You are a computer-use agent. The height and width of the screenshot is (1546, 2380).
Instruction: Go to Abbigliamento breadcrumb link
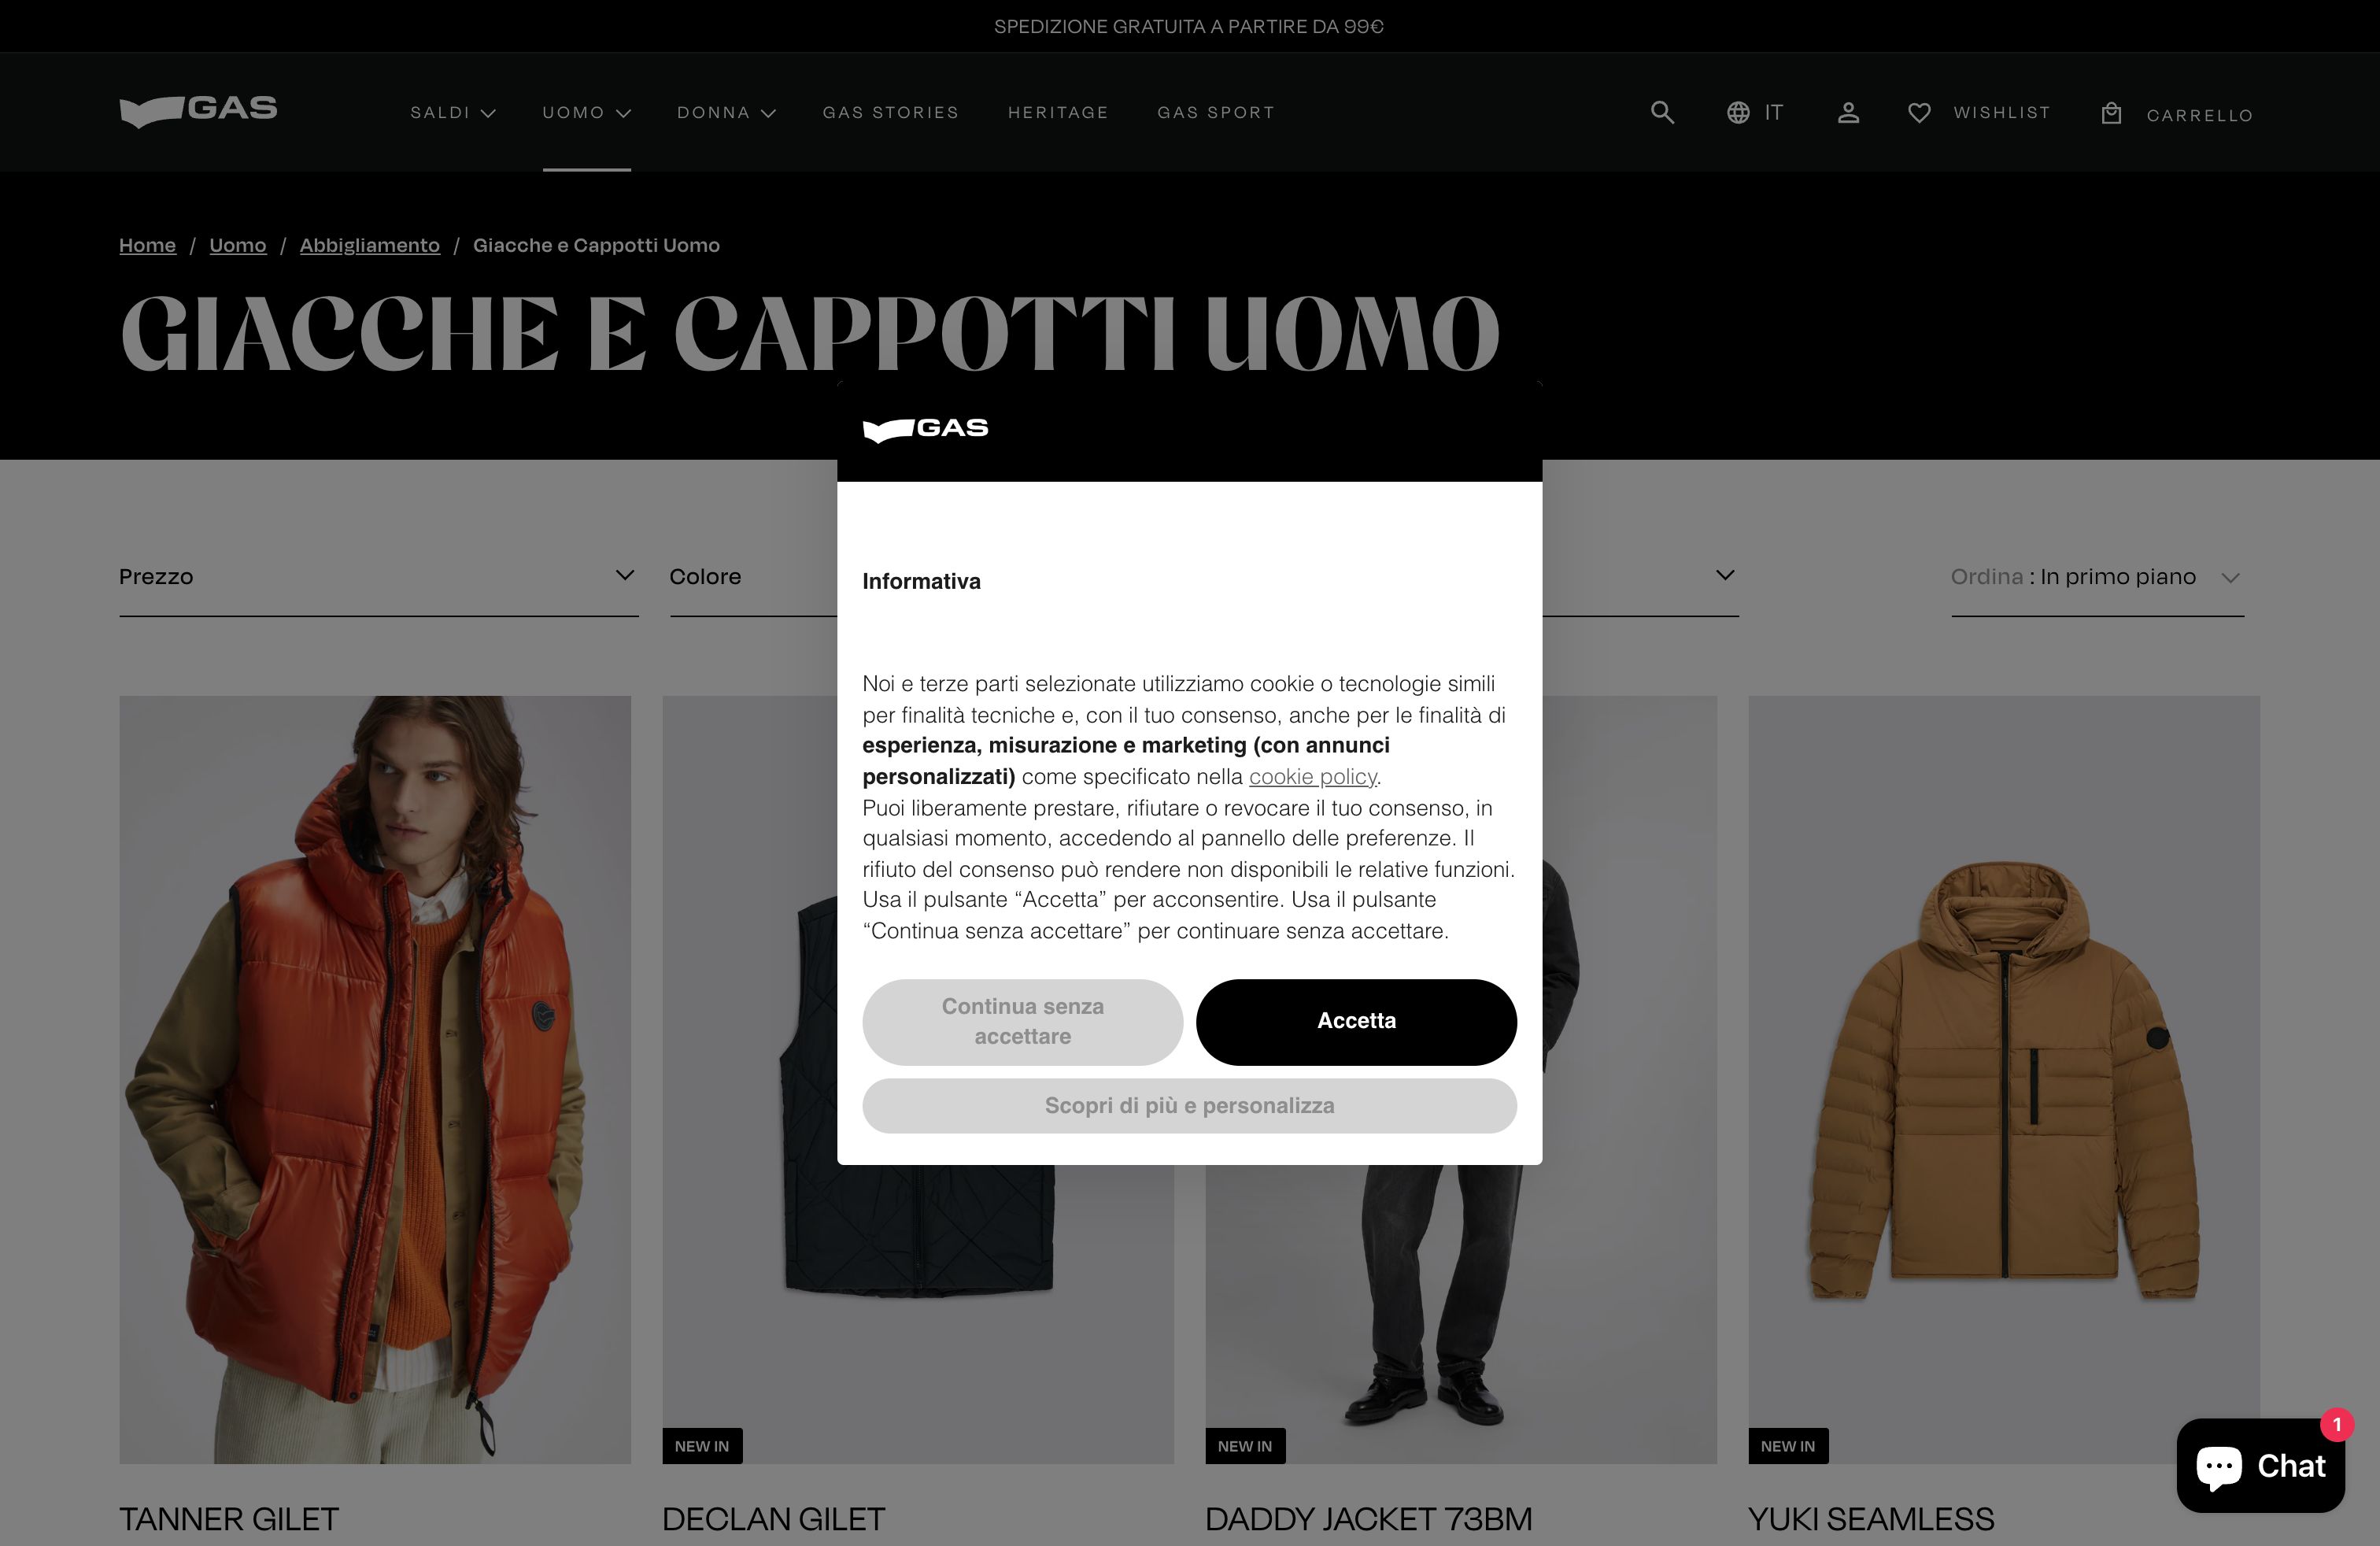370,245
